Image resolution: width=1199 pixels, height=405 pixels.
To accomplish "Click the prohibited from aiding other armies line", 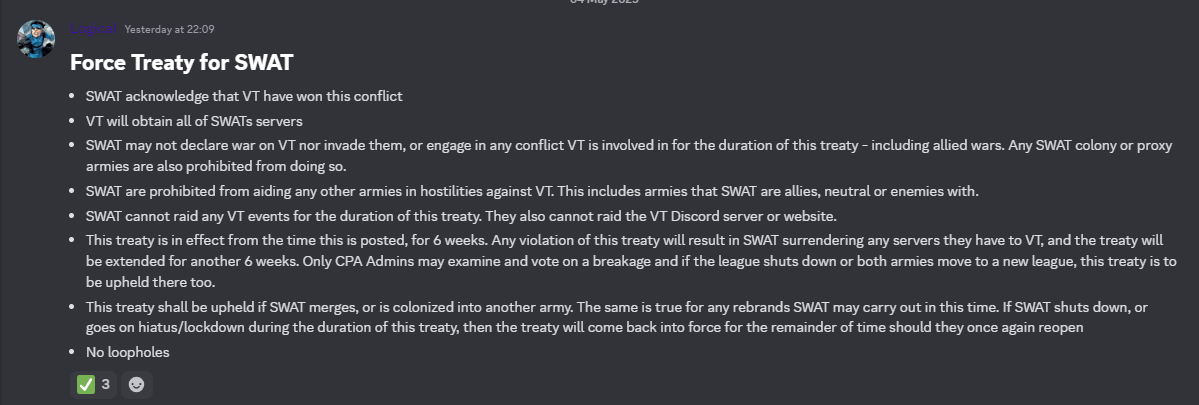I will (532, 191).
